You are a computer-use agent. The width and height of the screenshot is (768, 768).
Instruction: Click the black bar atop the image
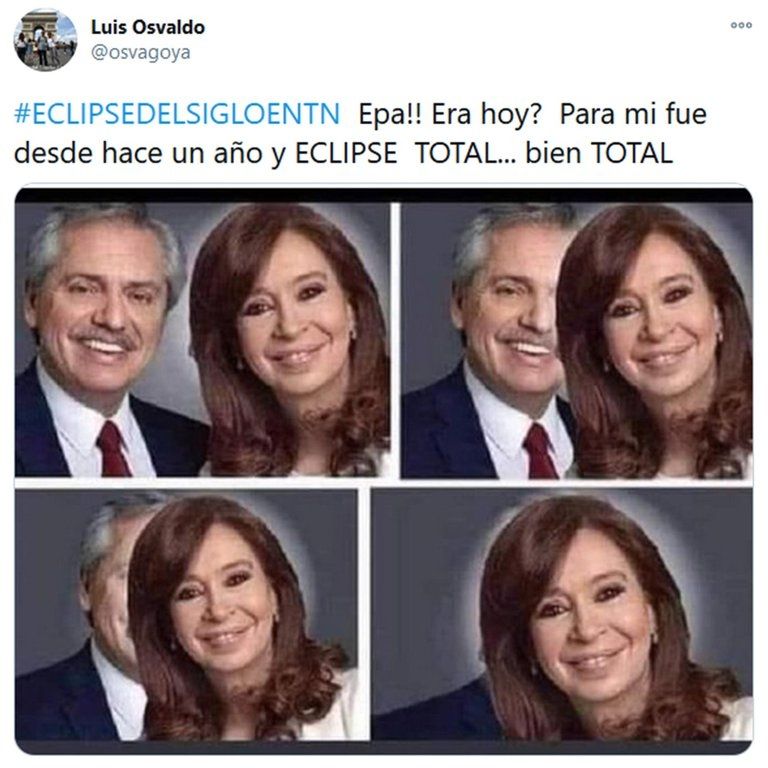pos(384,195)
